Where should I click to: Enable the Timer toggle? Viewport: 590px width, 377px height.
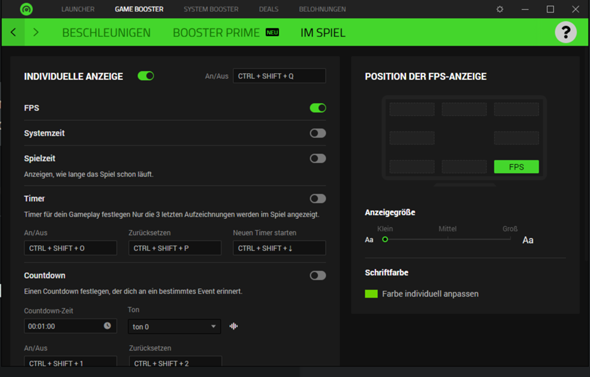(318, 199)
